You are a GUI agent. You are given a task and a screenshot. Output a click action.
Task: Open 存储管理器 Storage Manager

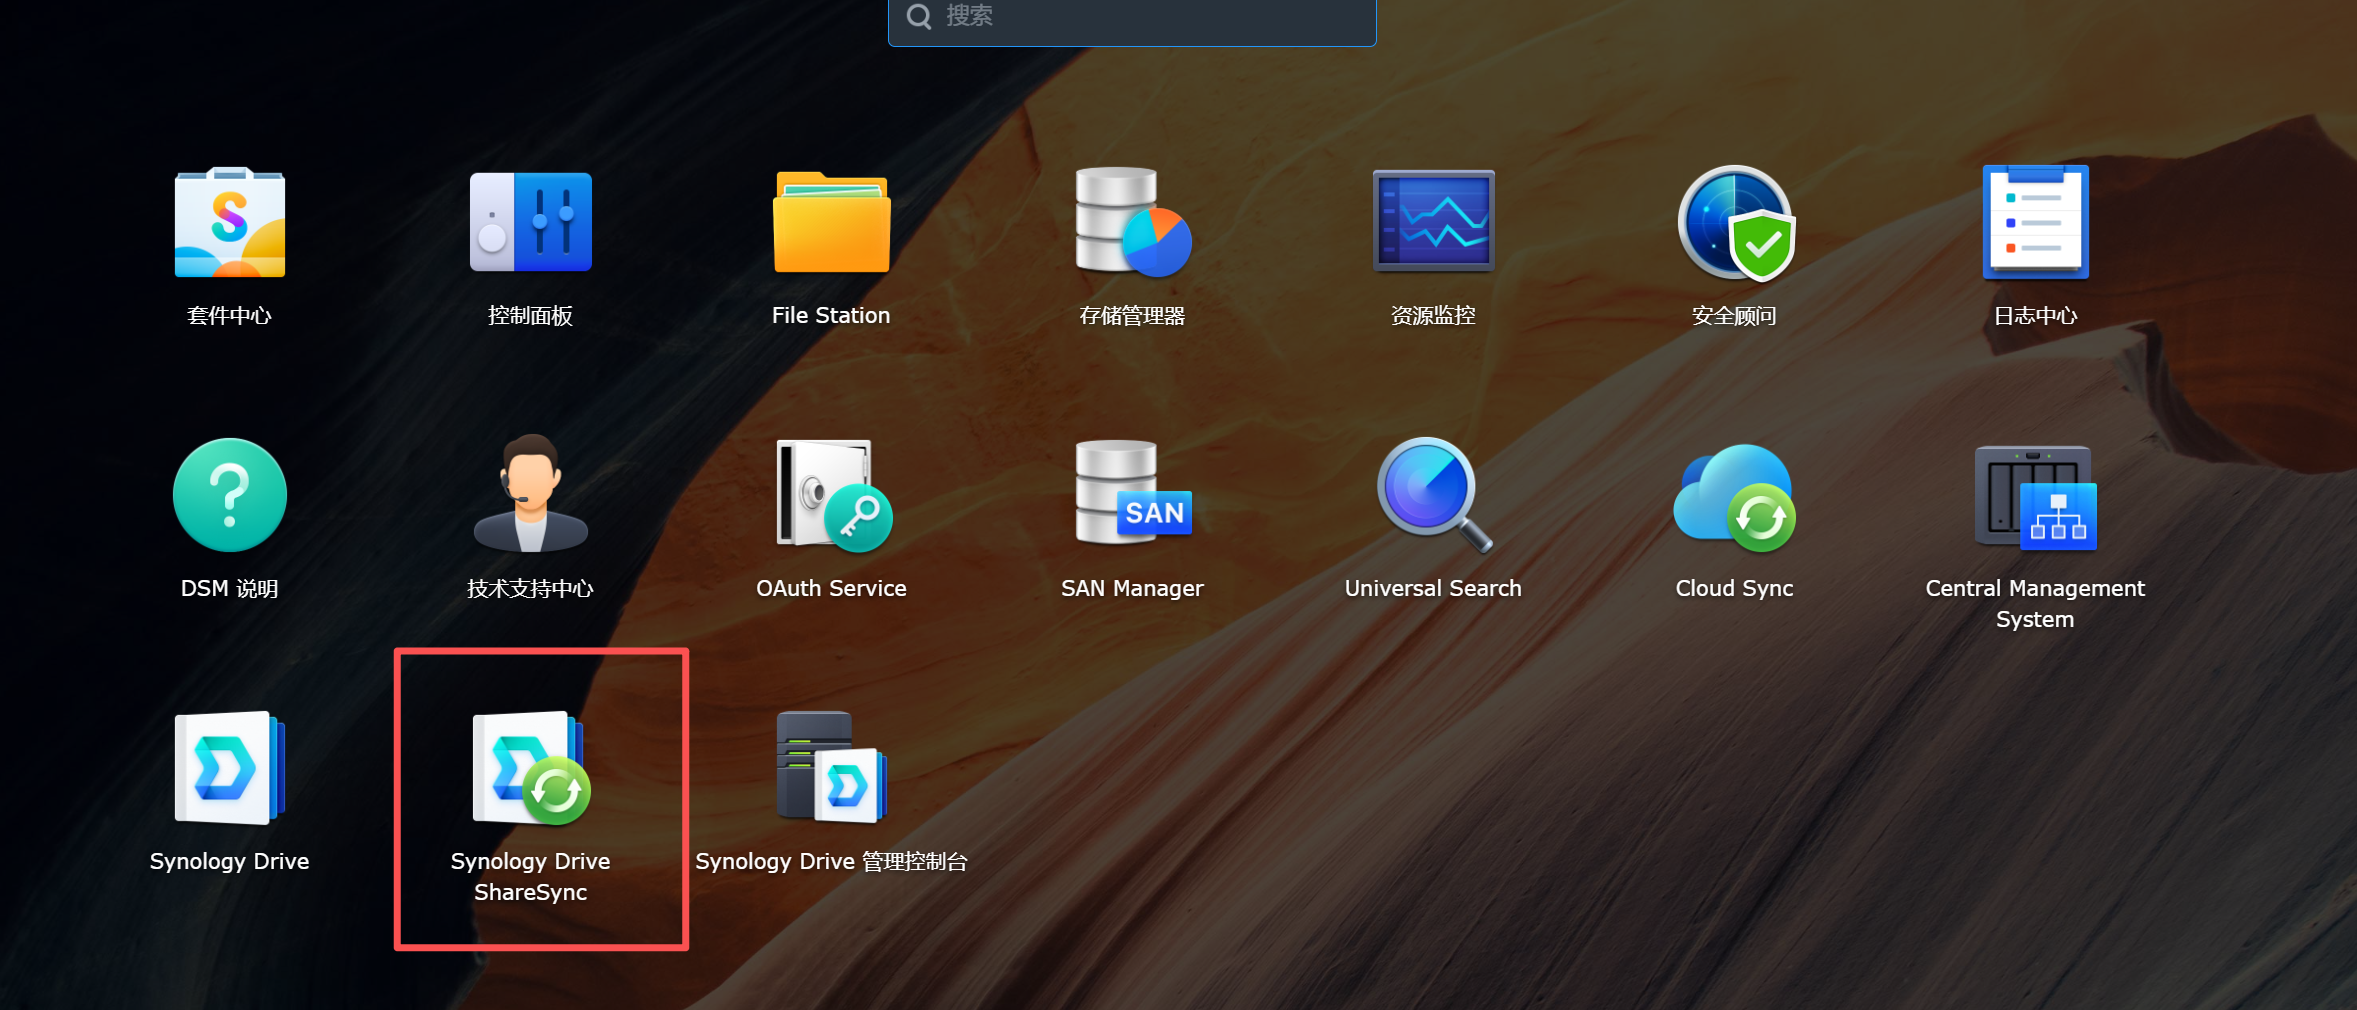[1132, 223]
